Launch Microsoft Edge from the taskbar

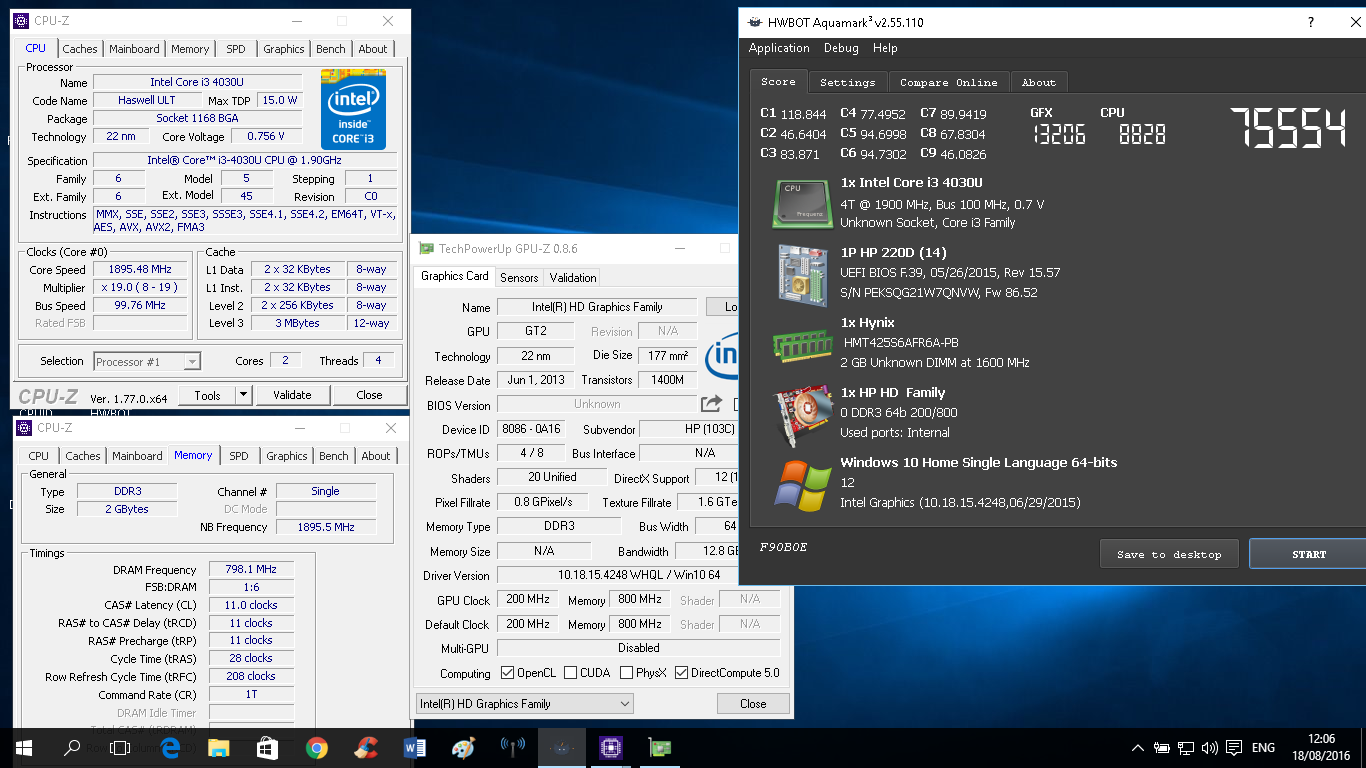point(169,747)
